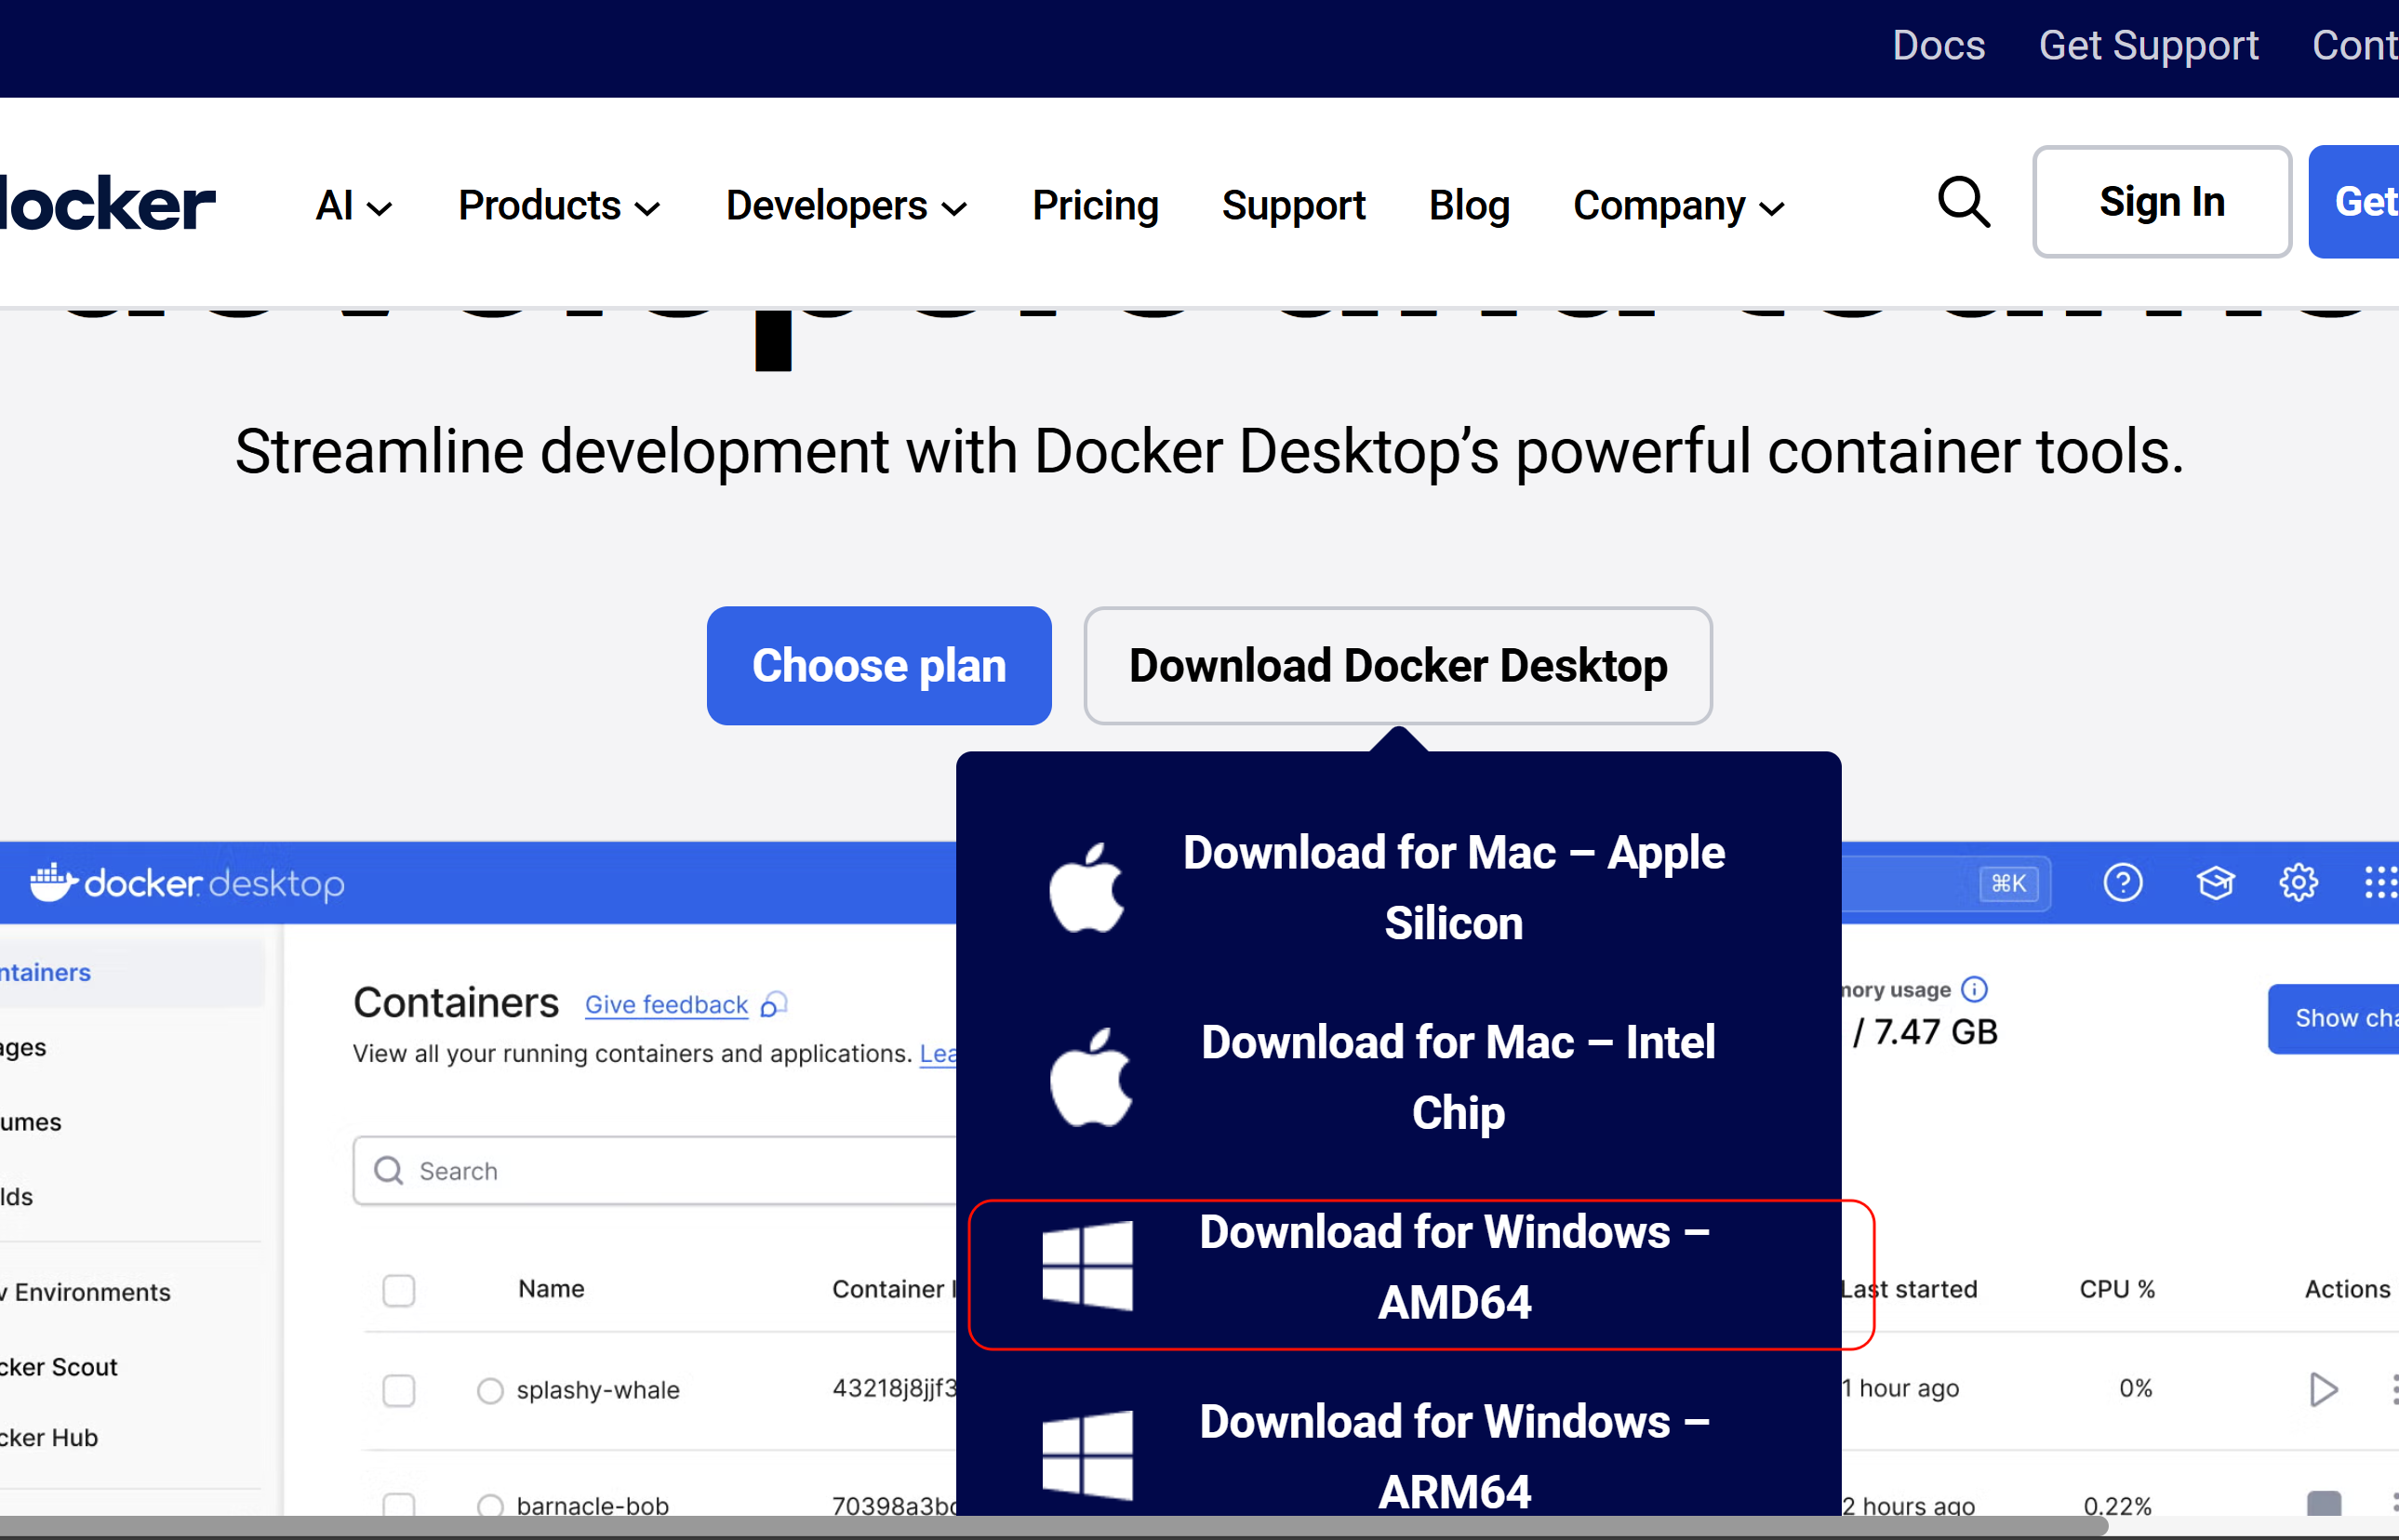Viewport: 2399px width, 1540px height.
Task: Click the Windows icon for ARM64 download
Action: [x=1087, y=1455]
